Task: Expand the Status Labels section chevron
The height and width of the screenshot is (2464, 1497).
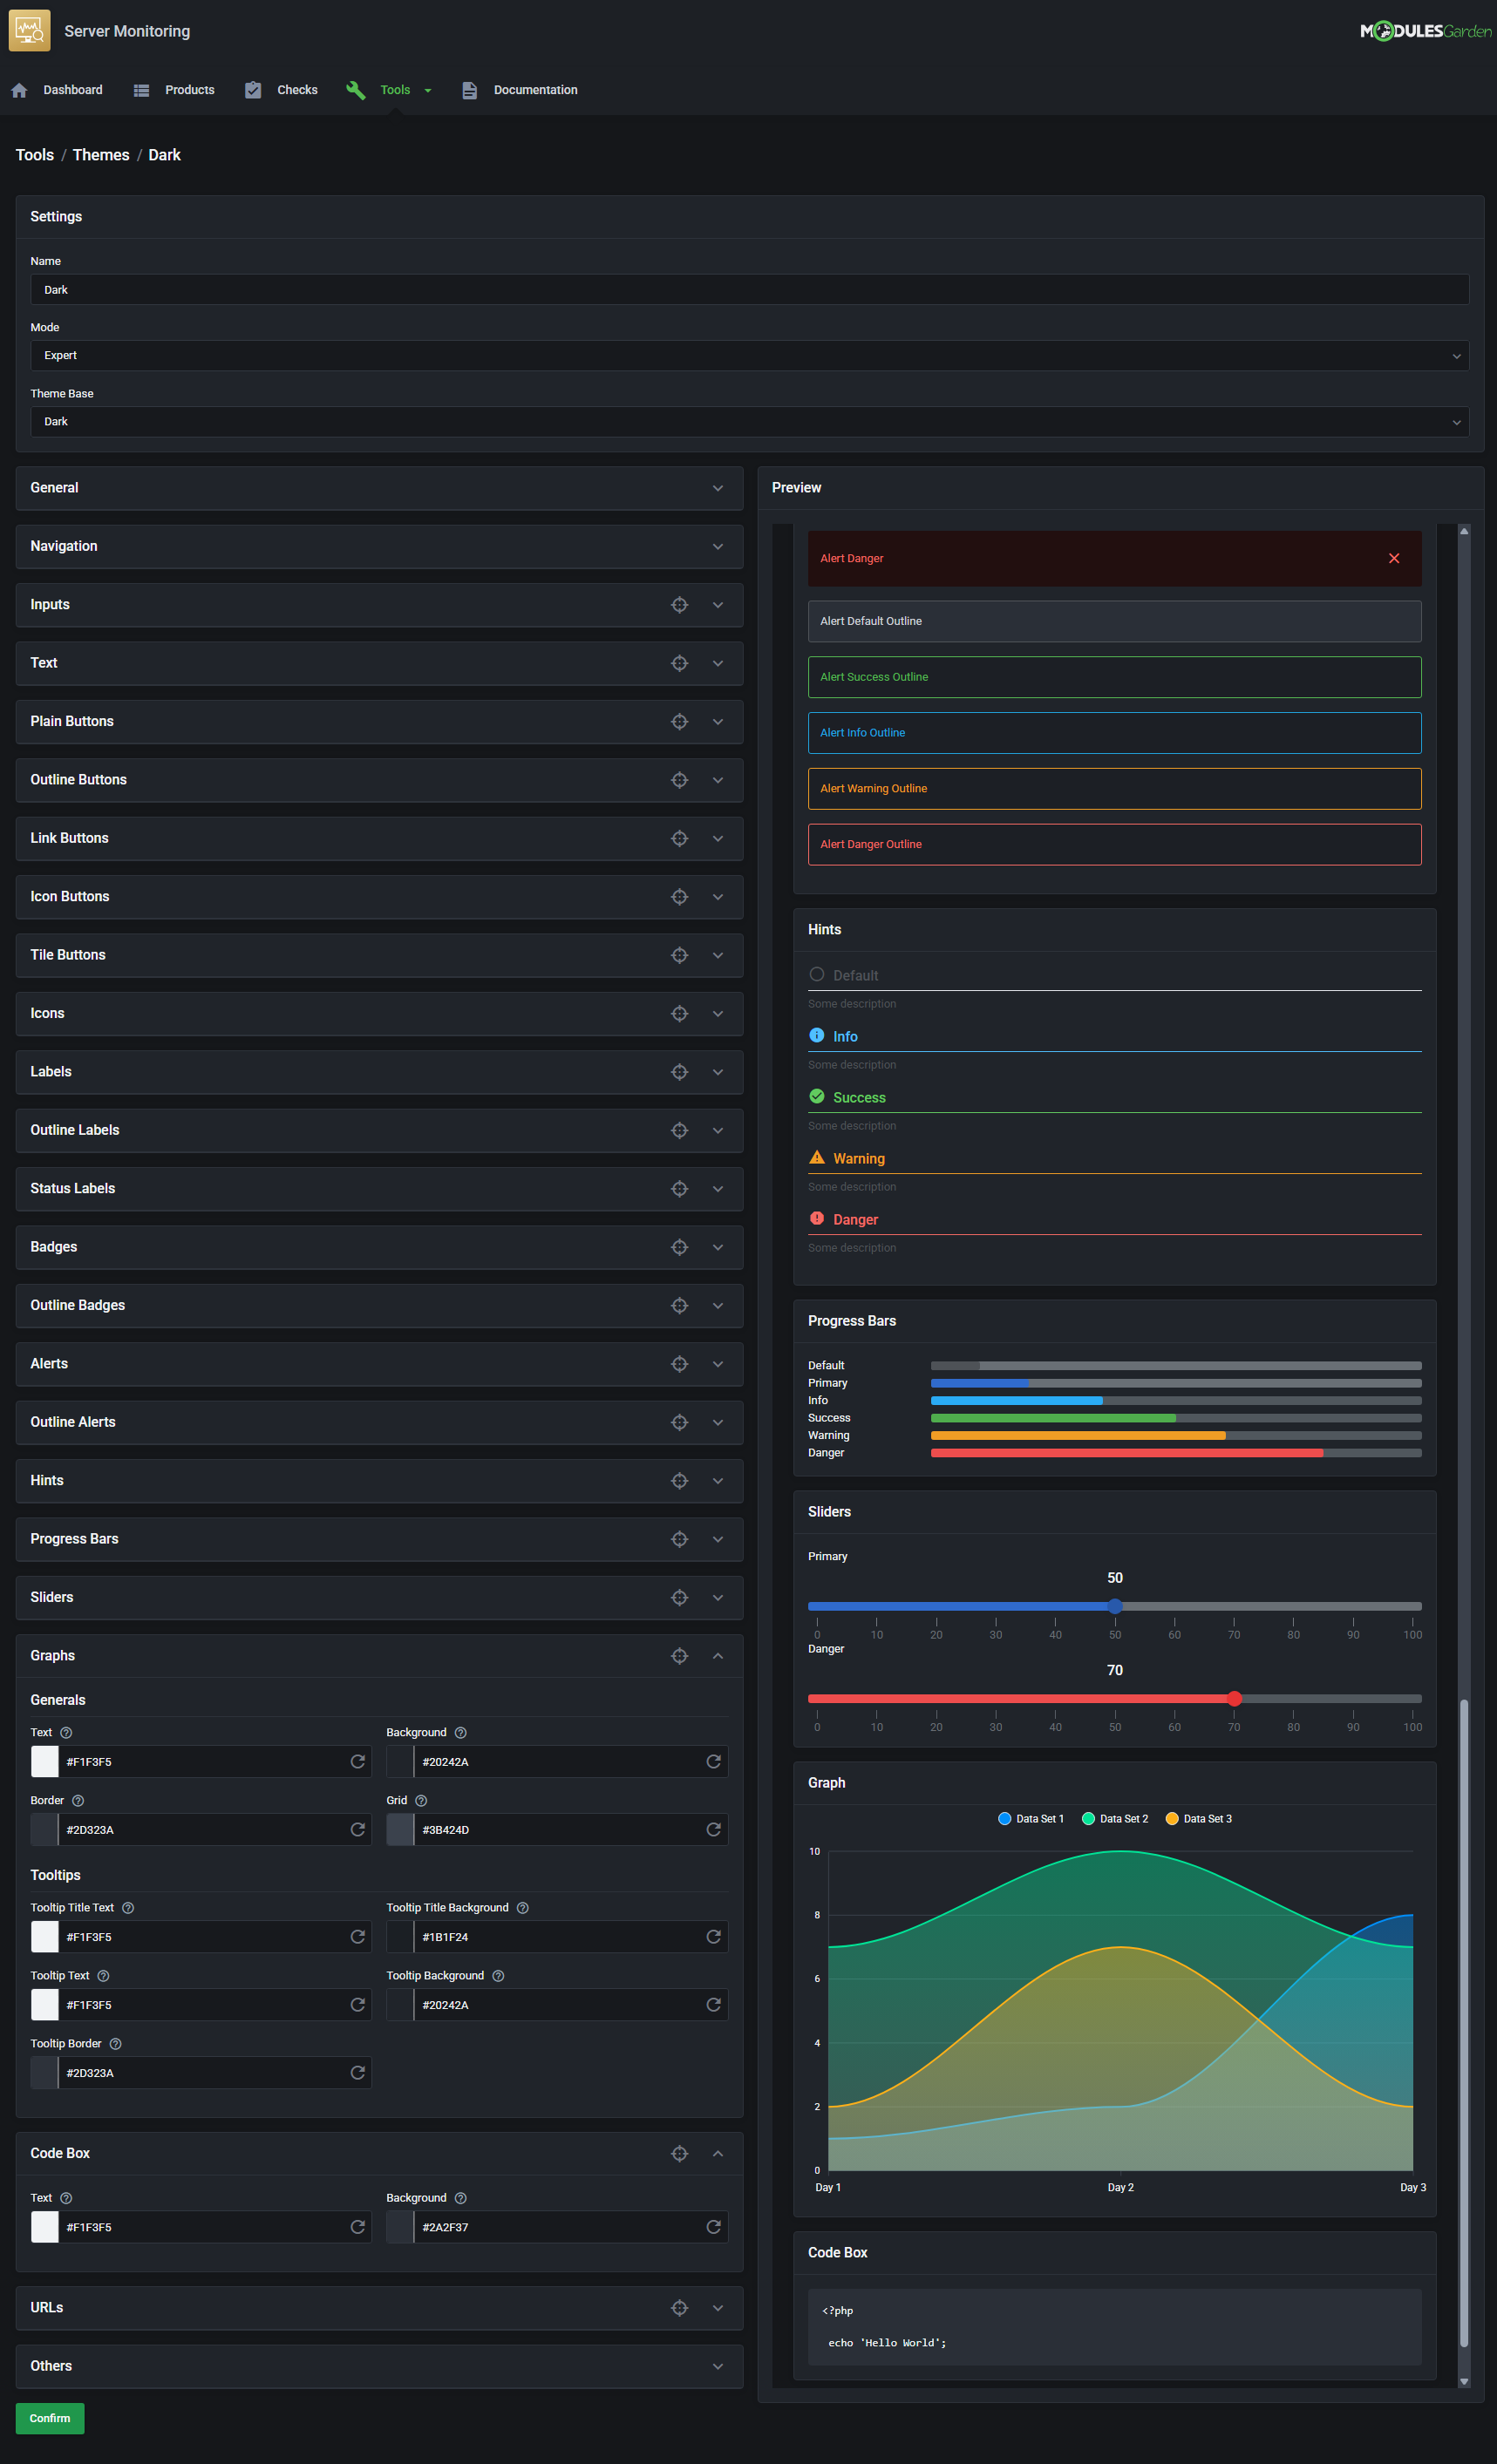Action: point(717,1189)
